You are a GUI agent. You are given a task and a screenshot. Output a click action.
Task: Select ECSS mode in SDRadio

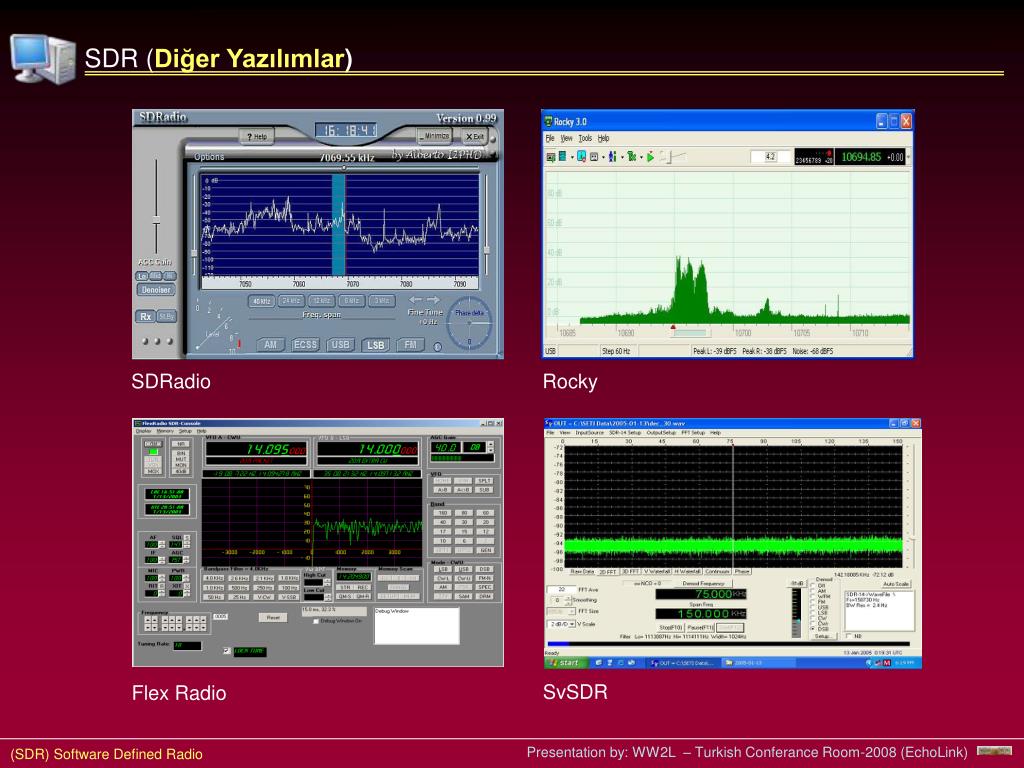(305, 344)
